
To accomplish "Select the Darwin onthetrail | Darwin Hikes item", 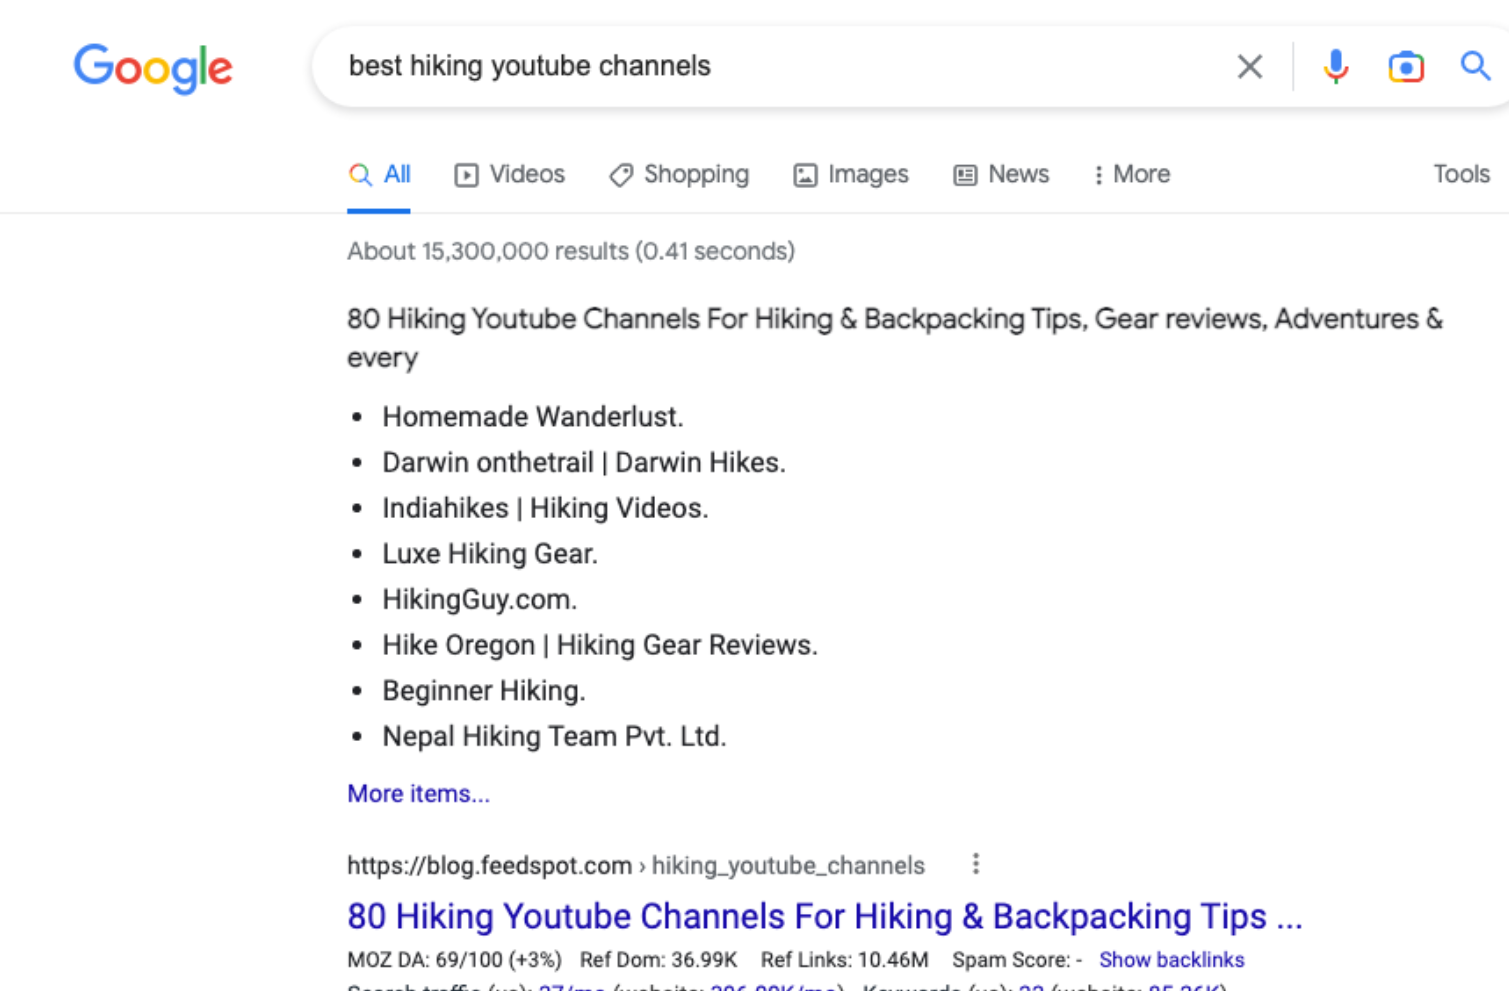I will pos(584,463).
